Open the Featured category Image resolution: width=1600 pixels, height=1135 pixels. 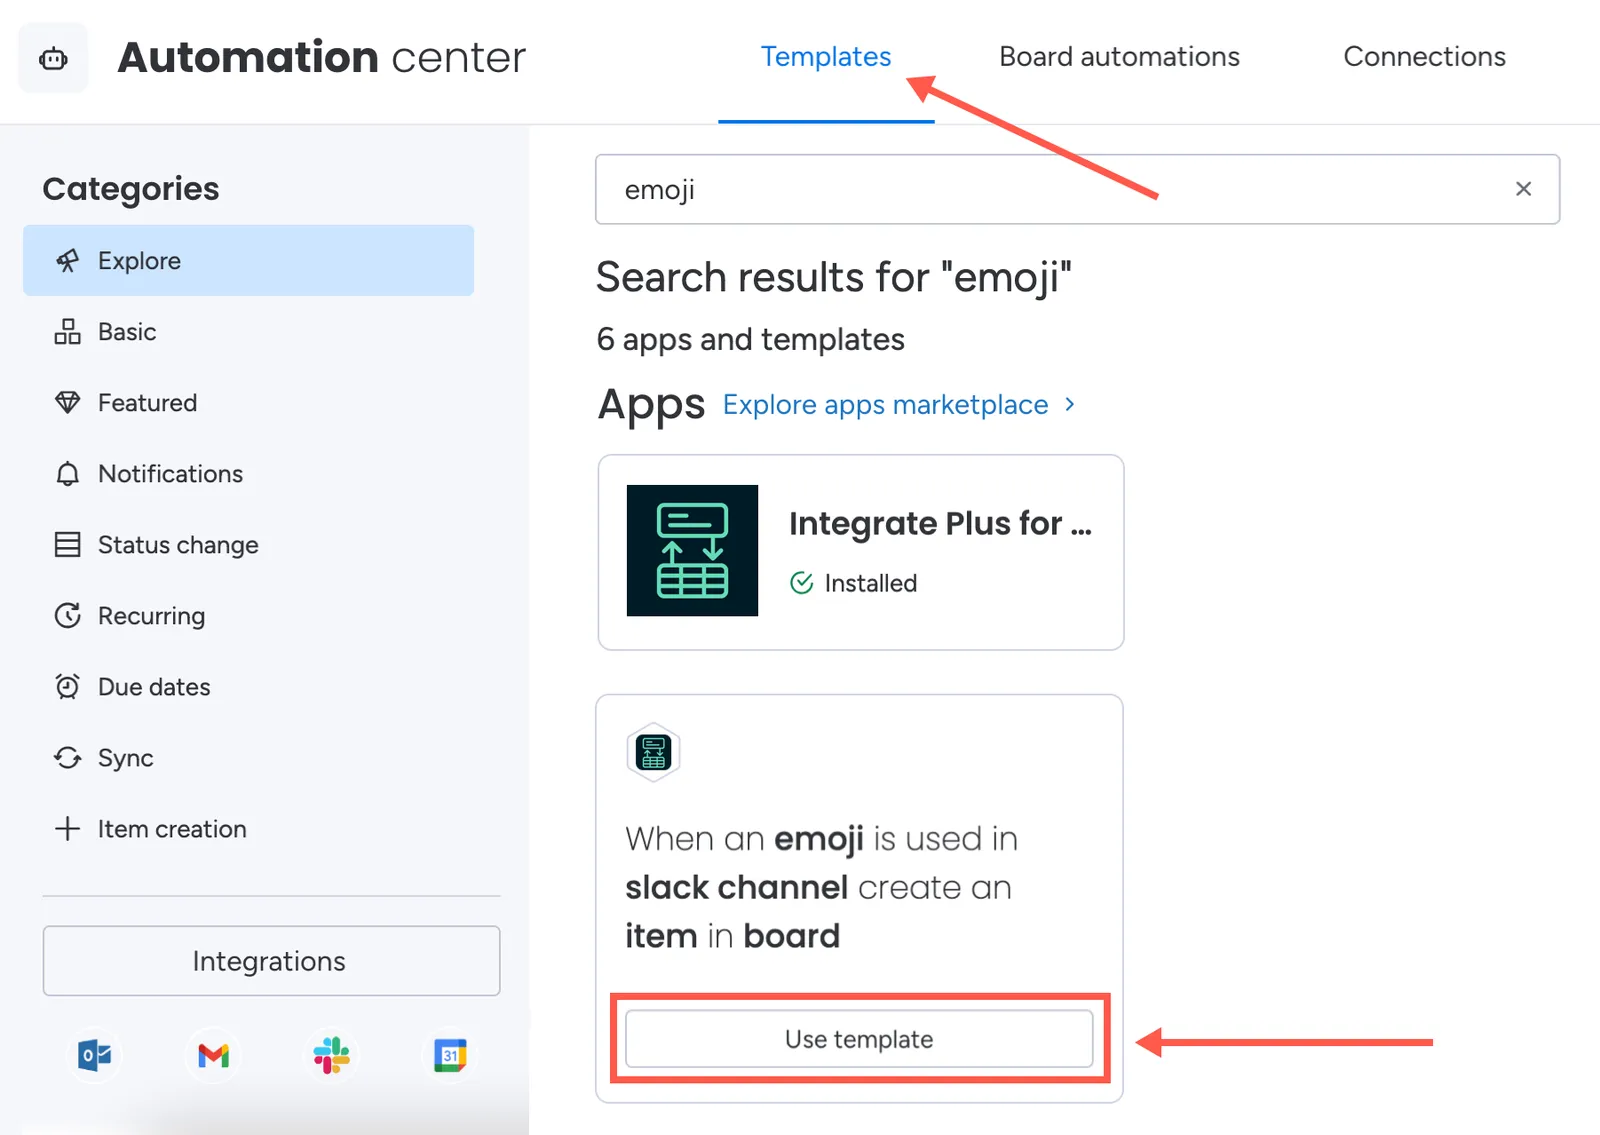coord(248,403)
